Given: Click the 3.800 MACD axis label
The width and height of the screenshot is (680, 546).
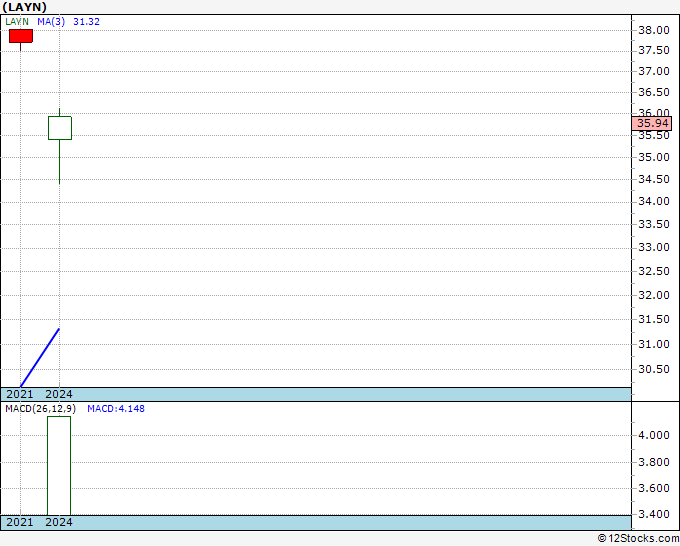Looking at the screenshot, I should click(x=654, y=462).
